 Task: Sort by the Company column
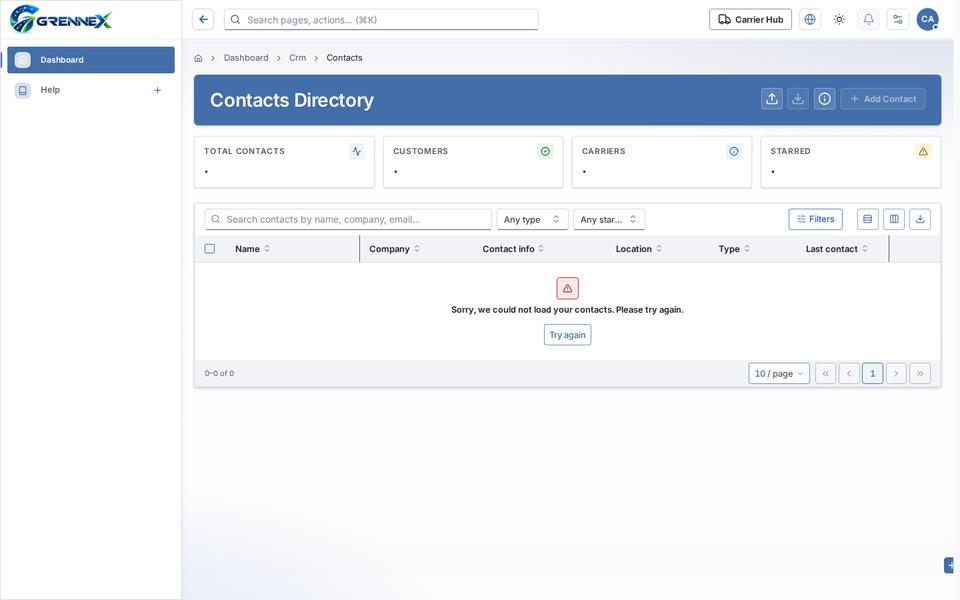tap(394, 249)
